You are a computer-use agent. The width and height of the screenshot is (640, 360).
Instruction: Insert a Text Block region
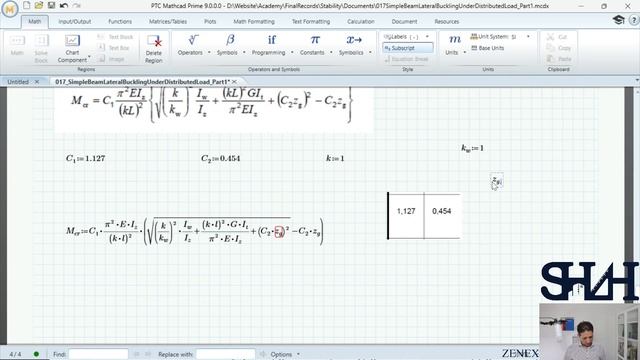pyautogui.click(x=116, y=37)
